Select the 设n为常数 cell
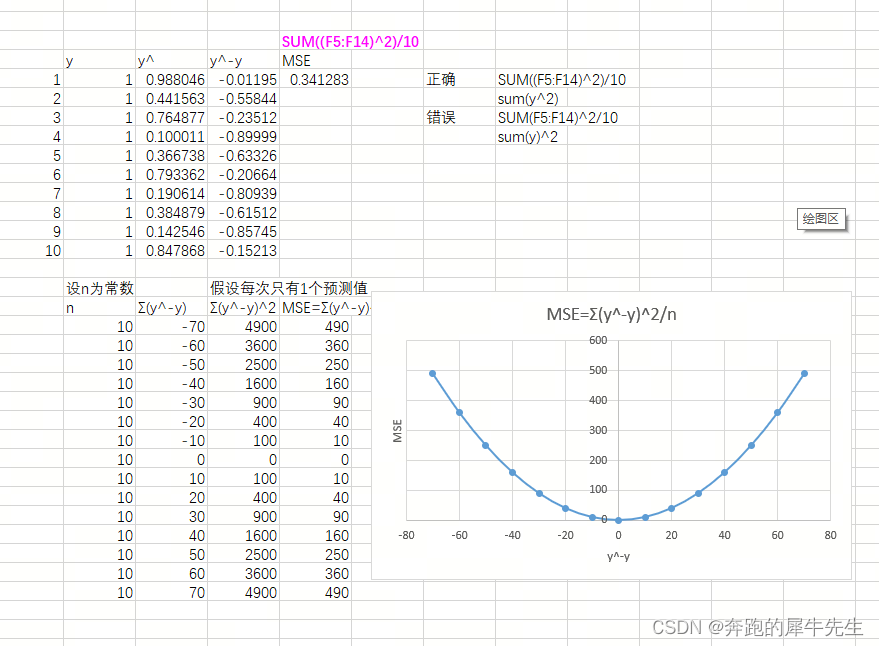The width and height of the screenshot is (879, 646). pyautogui.click(x=100, y=288)
